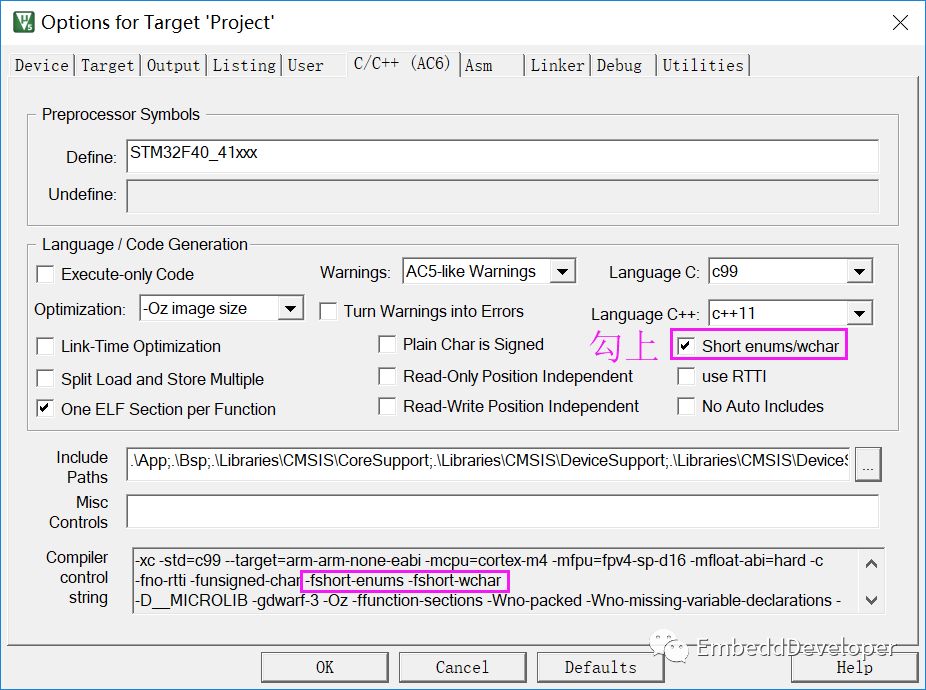926x690 pixels.
Task: Click compiler control string scroll-up arrow
Action: [x=871, y=564]
